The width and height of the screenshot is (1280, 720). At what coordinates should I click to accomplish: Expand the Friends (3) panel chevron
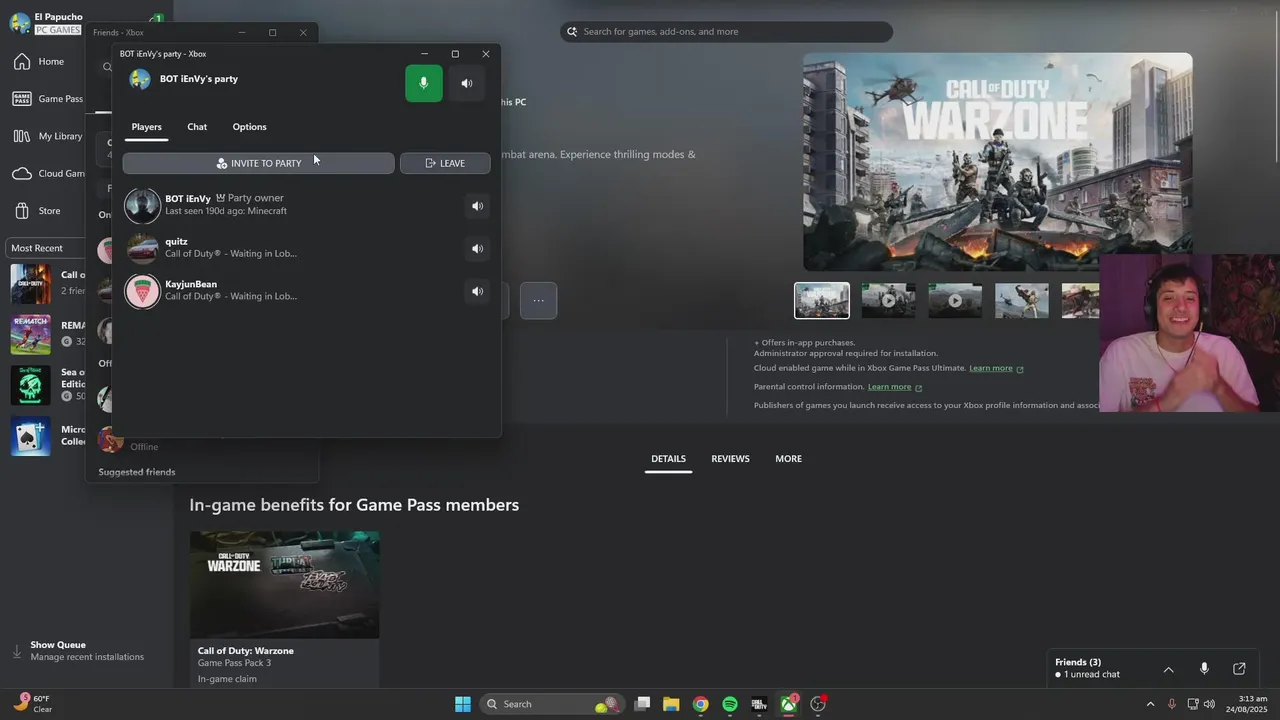tap(1168, 669)
